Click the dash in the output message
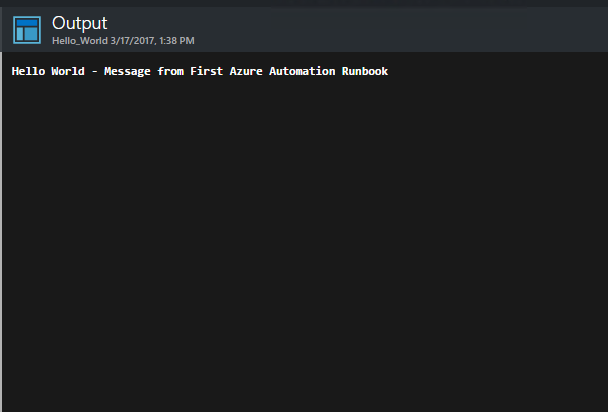The height and width of the screenshot is (412, 608). pos(94,72)
